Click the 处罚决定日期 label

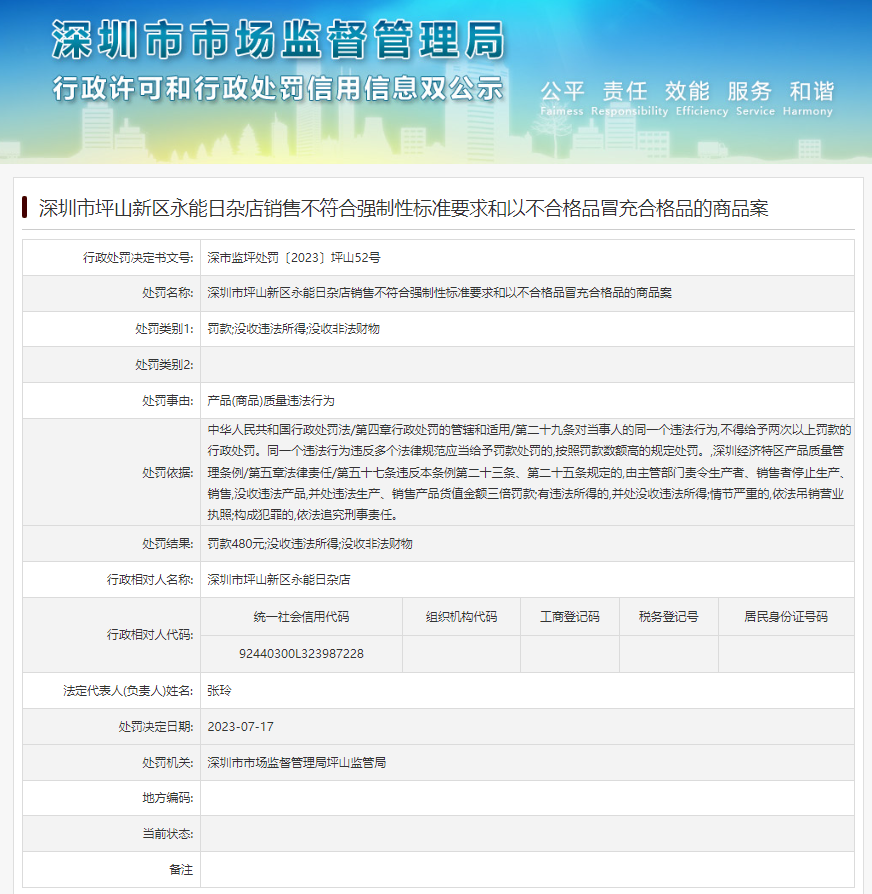156,727
